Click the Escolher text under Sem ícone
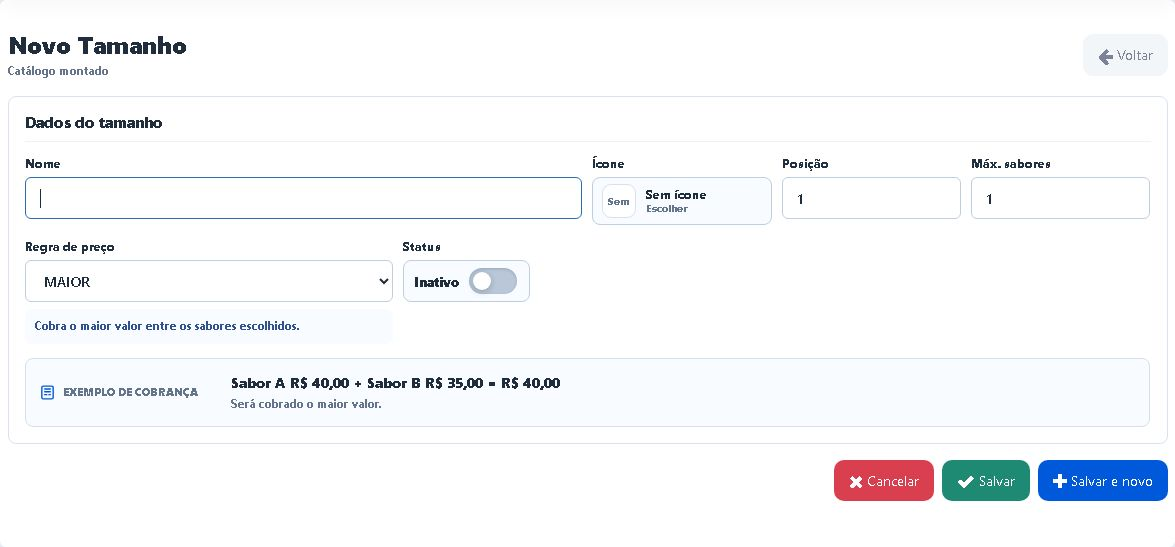Image resolution: width=1175 pixels, height=547 pixels. 667,209
